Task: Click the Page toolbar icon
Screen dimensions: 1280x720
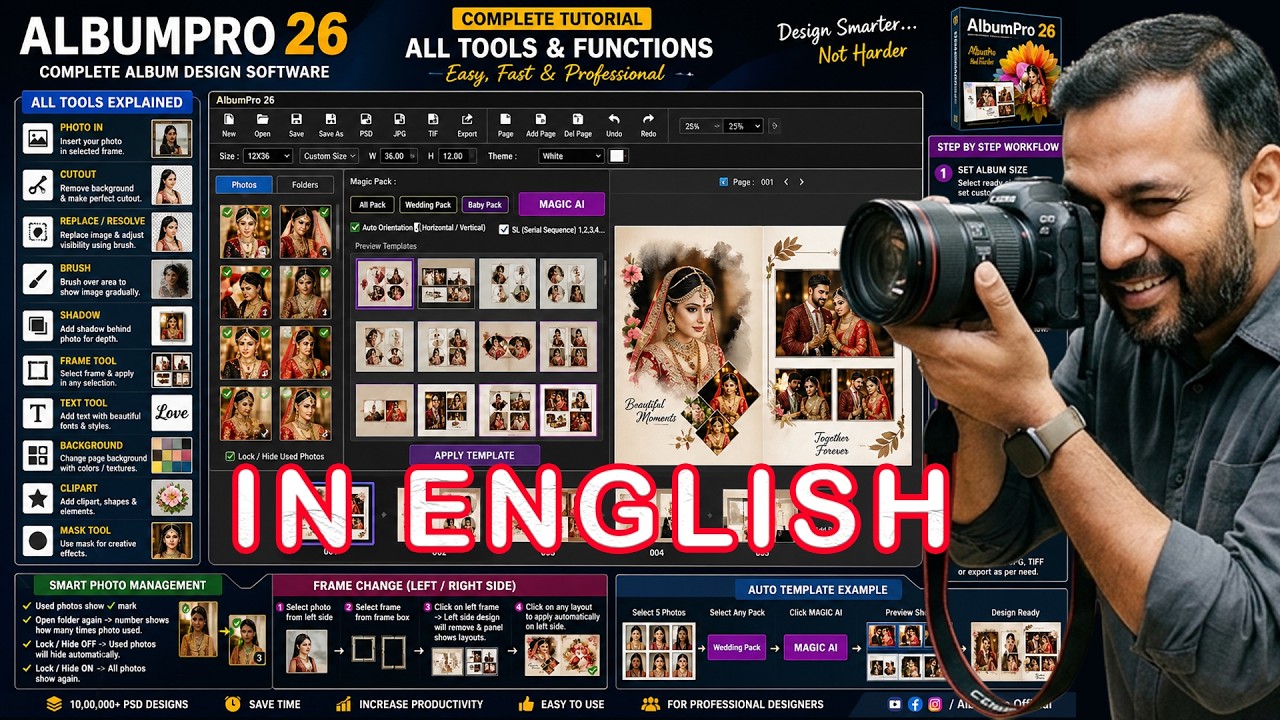Action: 506,120
